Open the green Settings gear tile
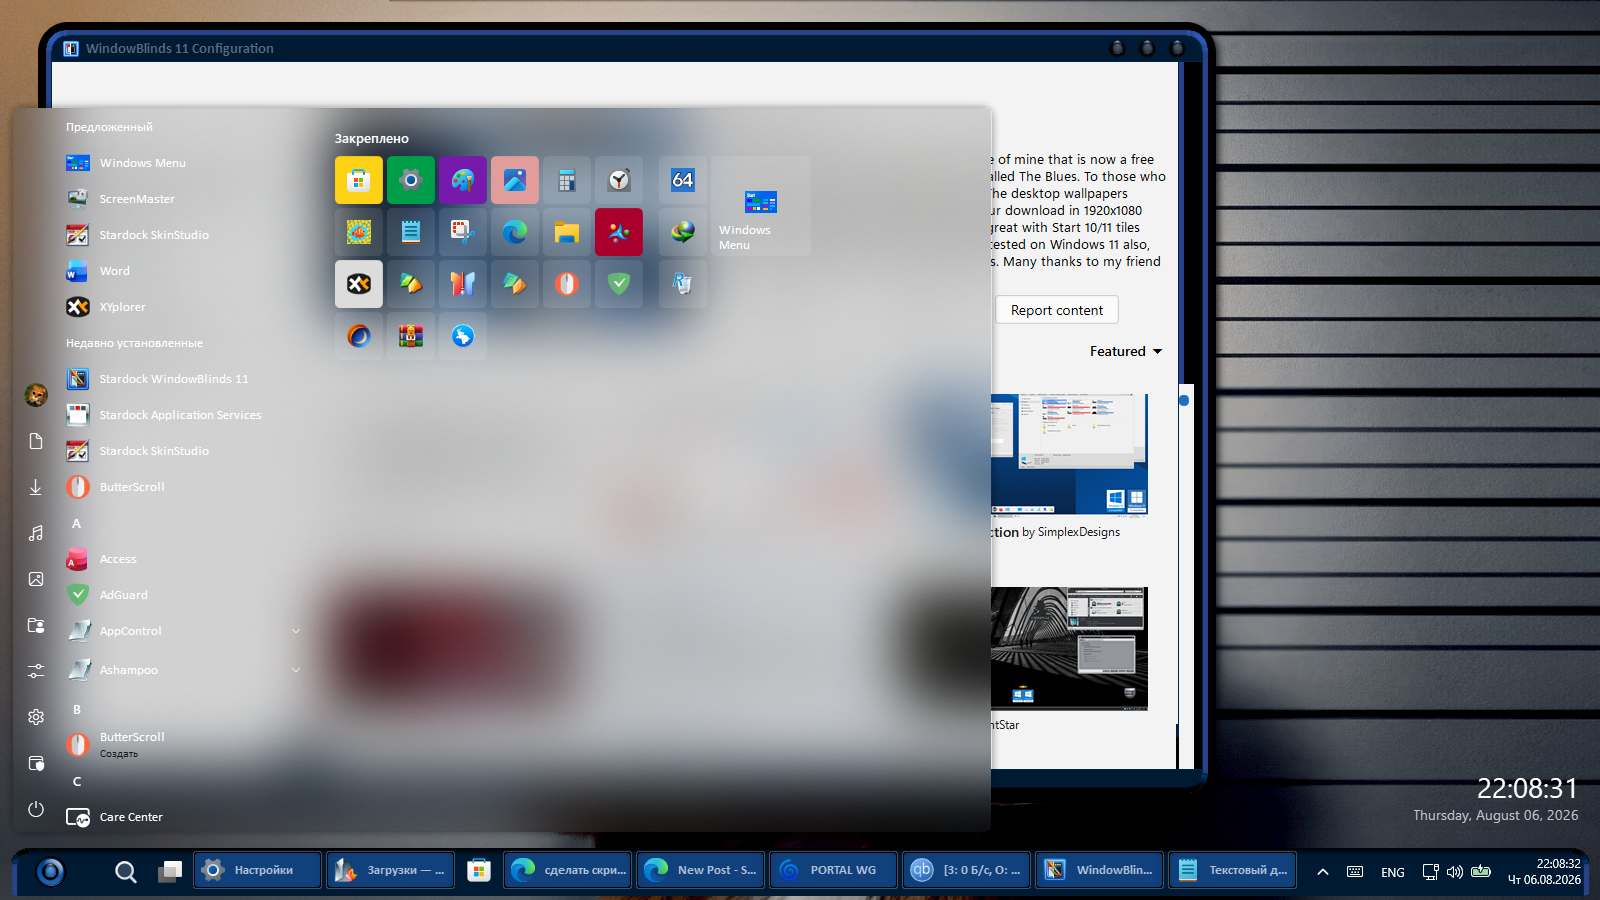The height and width of the screenshot is (900, 1600). (411, 180)
